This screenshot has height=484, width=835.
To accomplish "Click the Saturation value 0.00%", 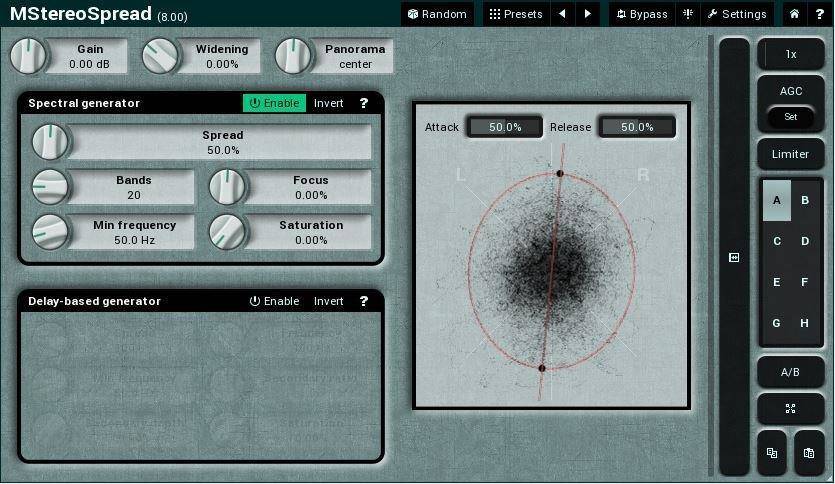I will pyautogui.click(x=311, y=240).
